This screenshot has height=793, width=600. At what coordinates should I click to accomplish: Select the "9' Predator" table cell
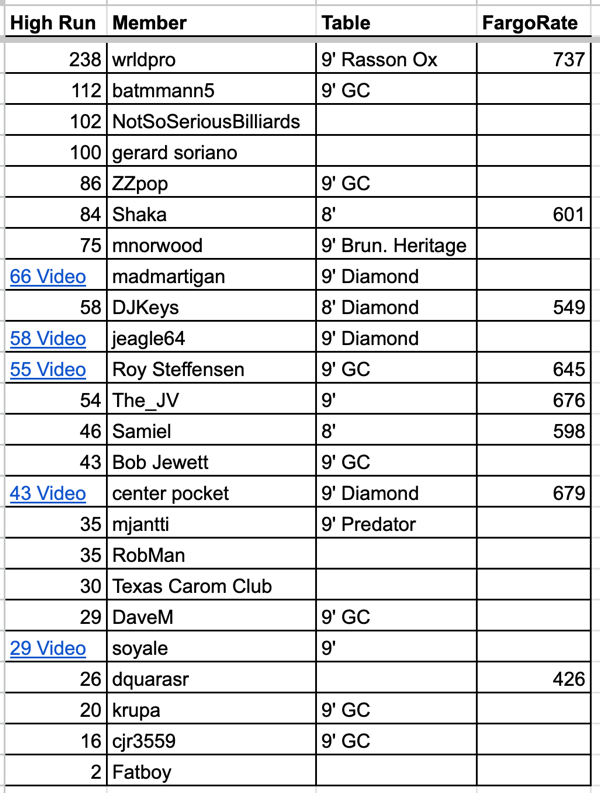(x=369, y=525)
